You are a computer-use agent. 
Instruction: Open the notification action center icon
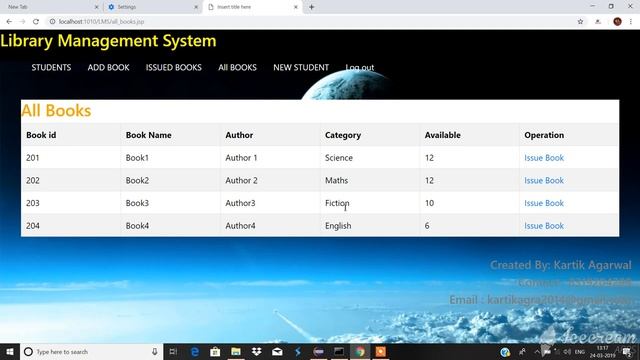point(627,352)
